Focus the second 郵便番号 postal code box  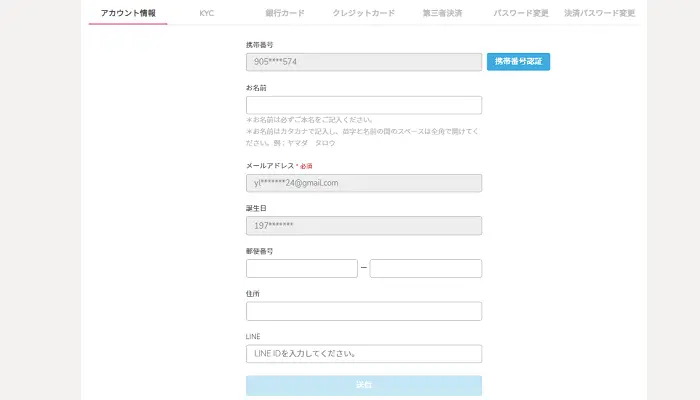click(x=425, y=268)
